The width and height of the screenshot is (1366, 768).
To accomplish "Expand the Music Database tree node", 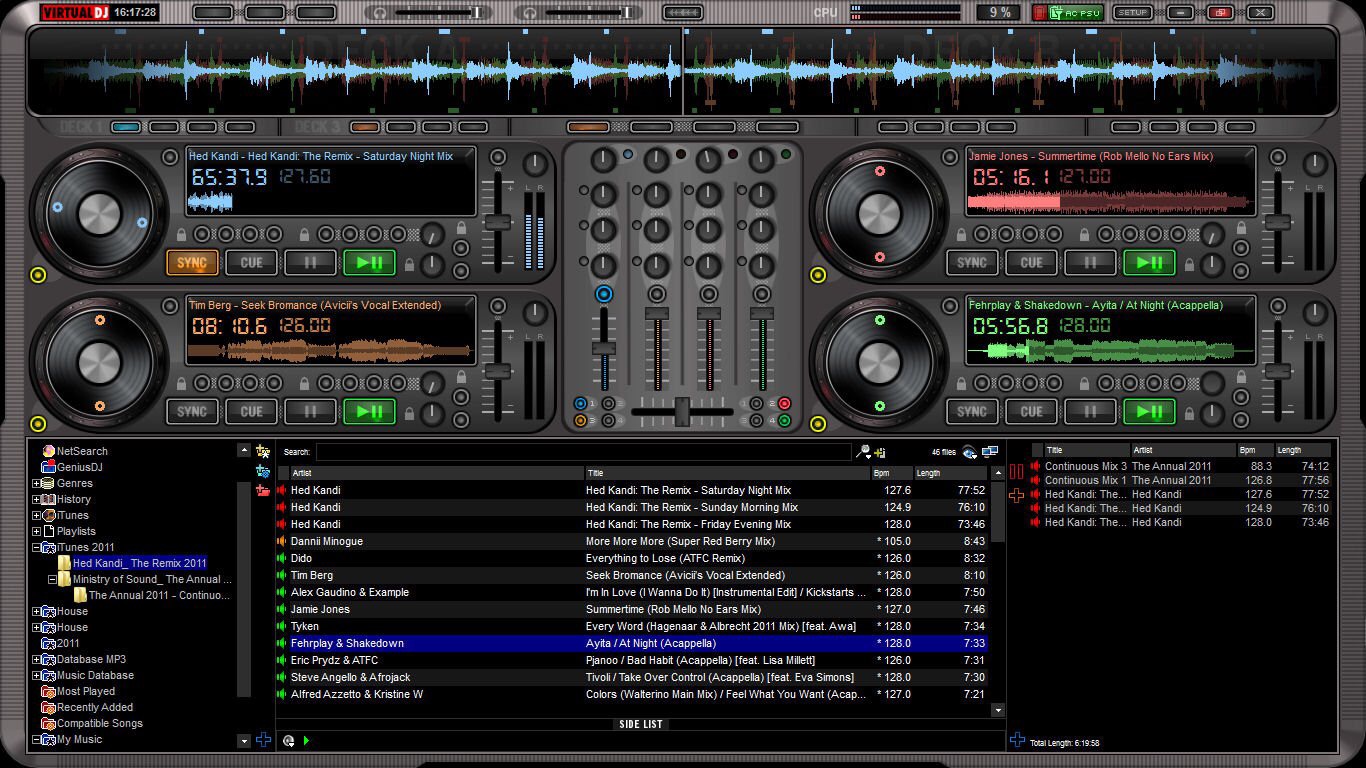I will coord(37,675).
